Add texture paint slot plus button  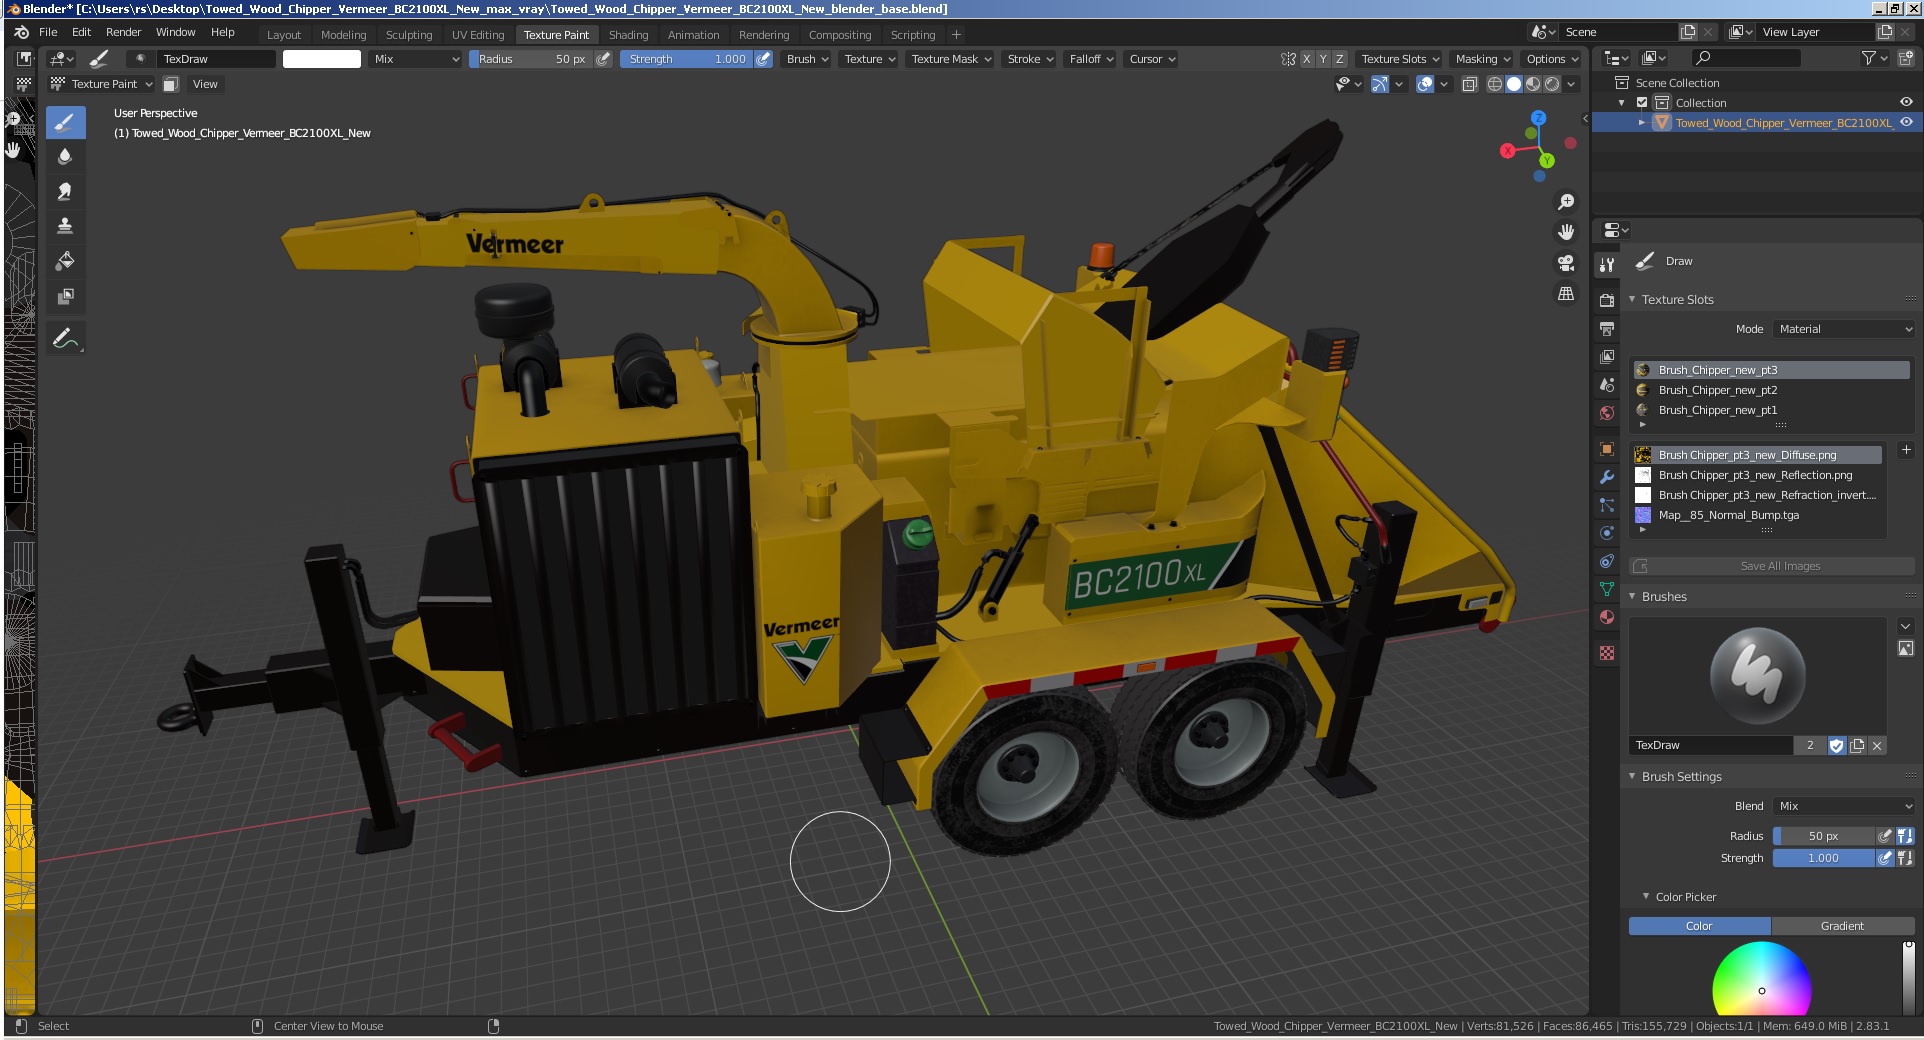[1905, 450]
